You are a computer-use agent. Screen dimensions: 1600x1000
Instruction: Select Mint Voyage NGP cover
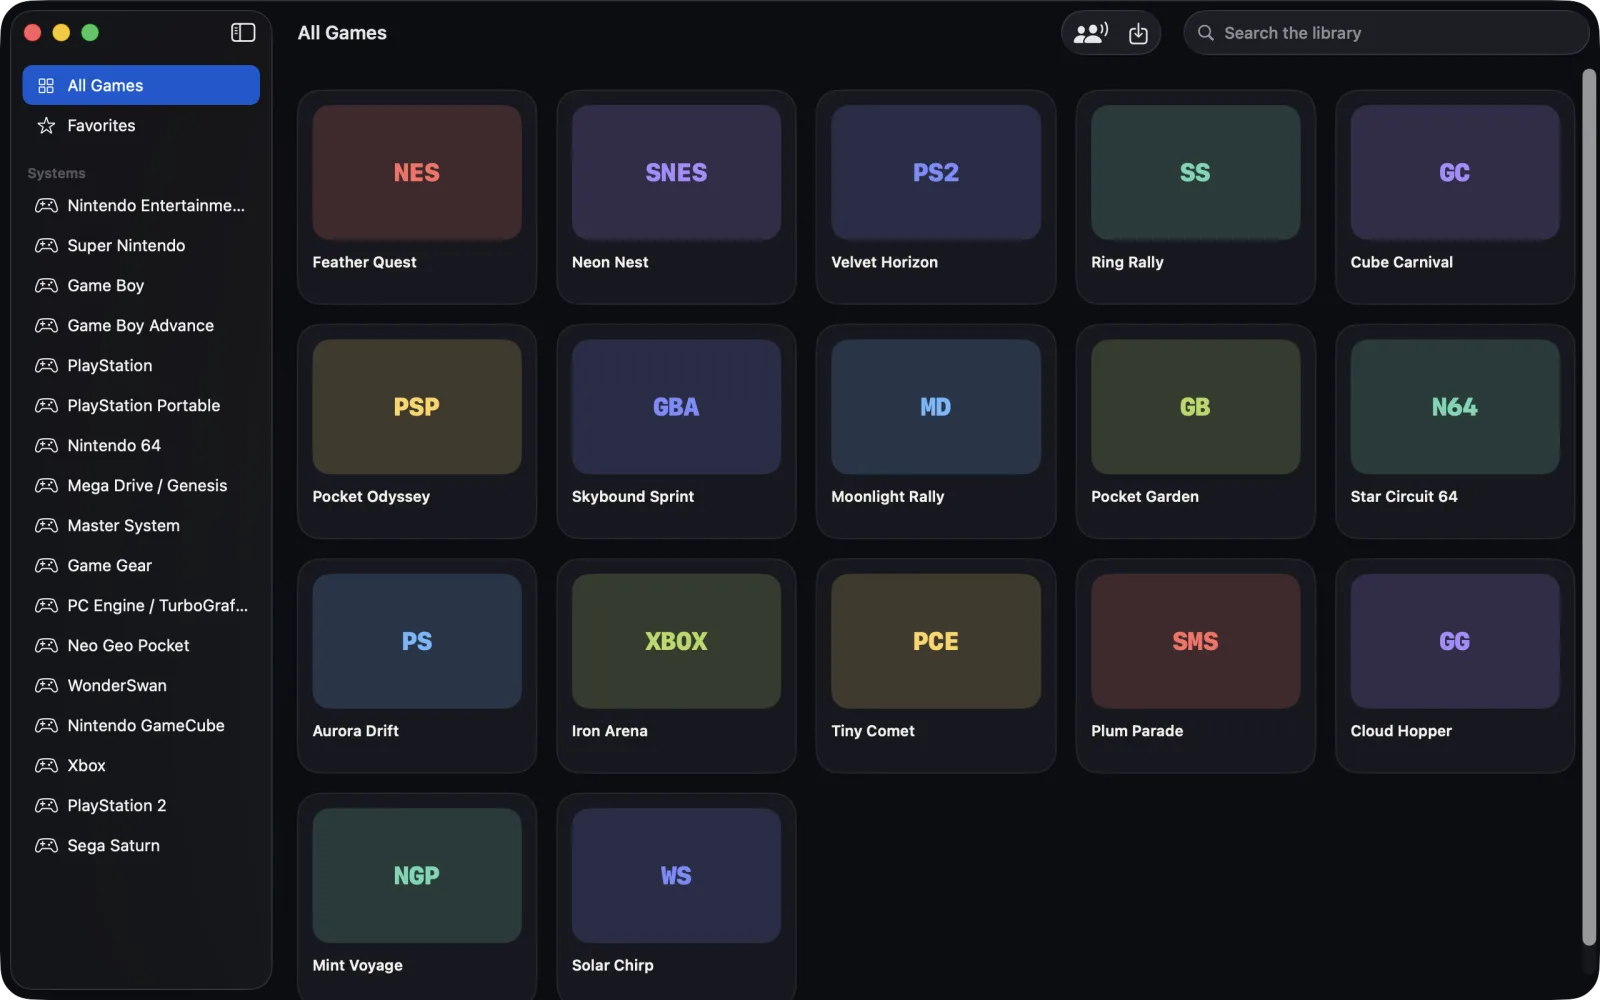click(x=417, y=876)
